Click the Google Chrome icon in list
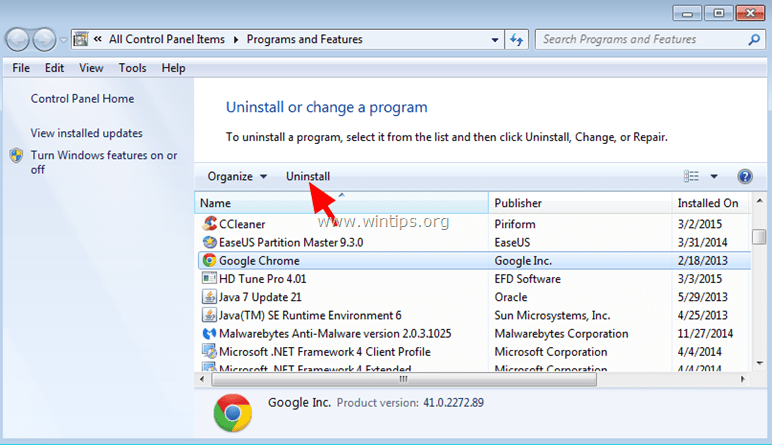Screen dimensions: 772x445 [x=210, y=260]
